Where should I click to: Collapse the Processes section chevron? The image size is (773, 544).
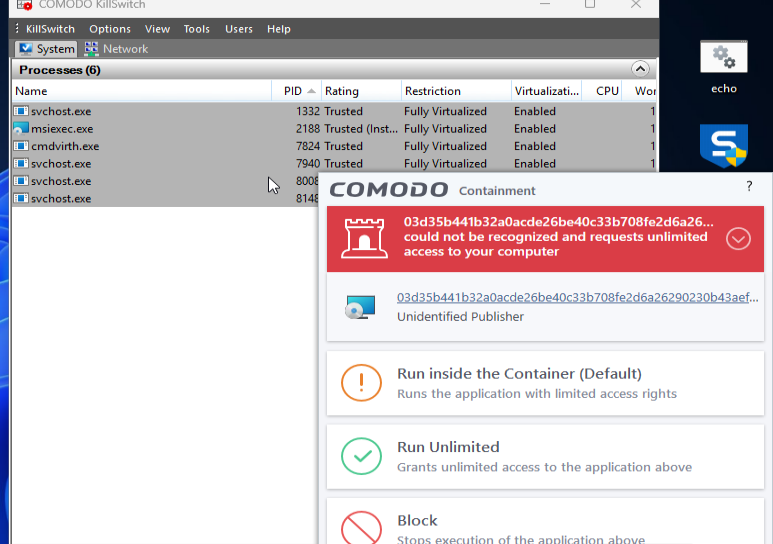pos(640,69)
